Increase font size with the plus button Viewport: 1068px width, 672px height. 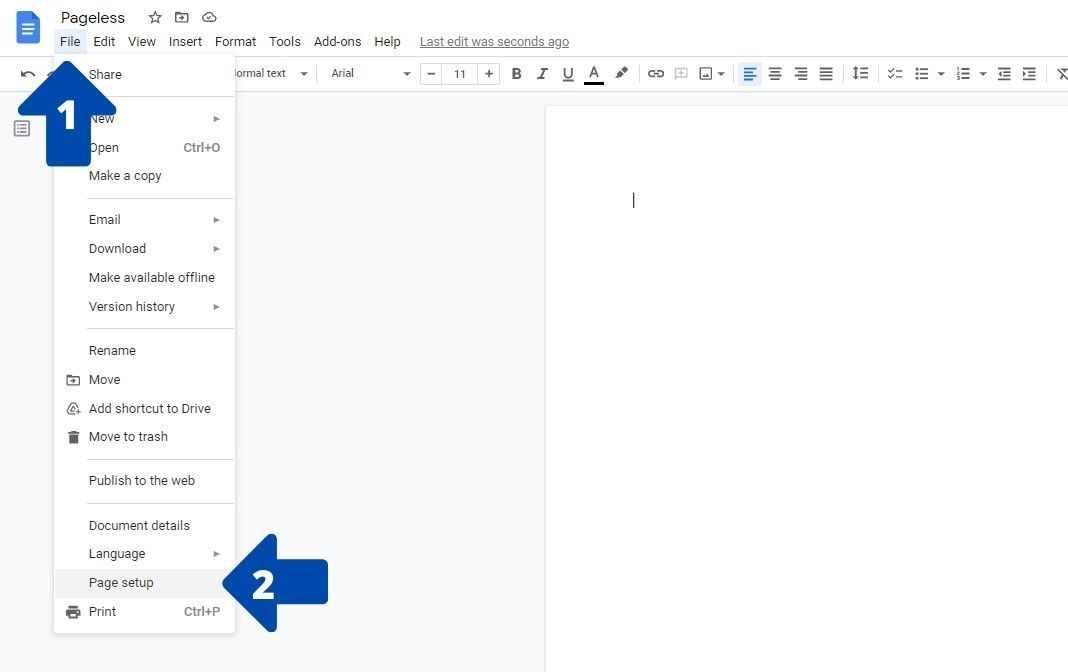[x=489, y=73]
